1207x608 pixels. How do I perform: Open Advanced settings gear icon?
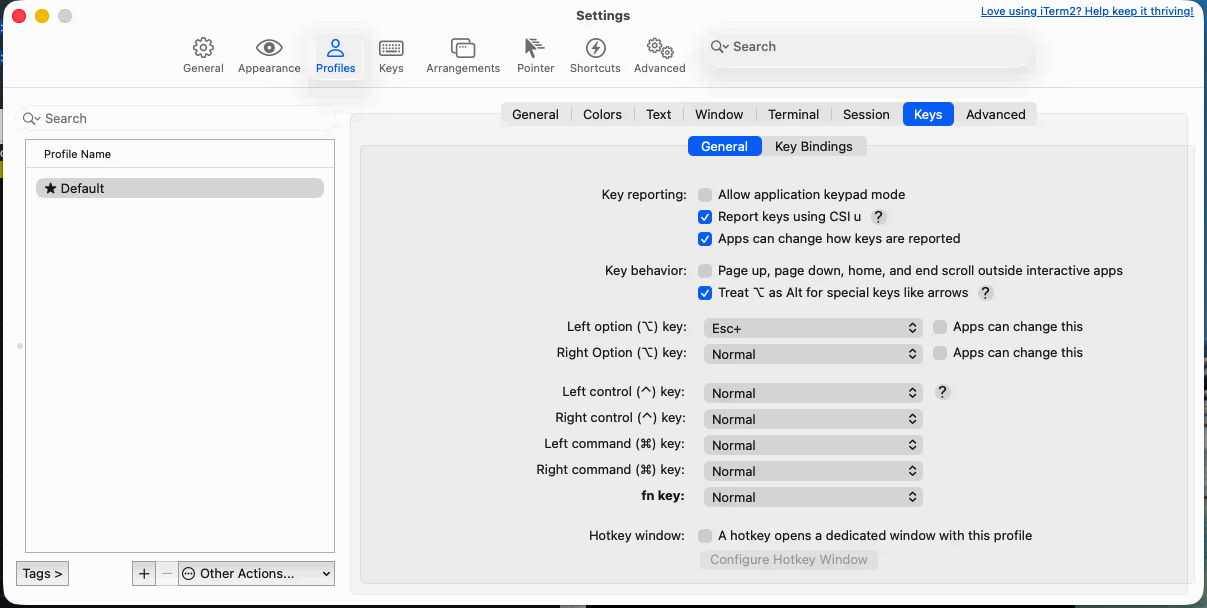pyautogui.click(x=658, y=47)
